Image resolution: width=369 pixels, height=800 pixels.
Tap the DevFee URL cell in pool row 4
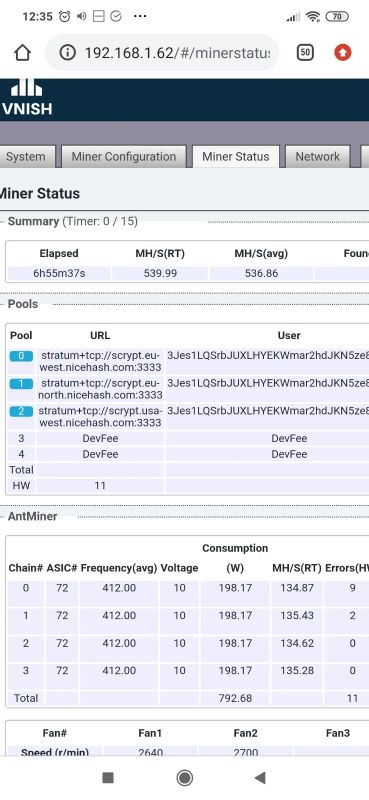pos(100,454)
